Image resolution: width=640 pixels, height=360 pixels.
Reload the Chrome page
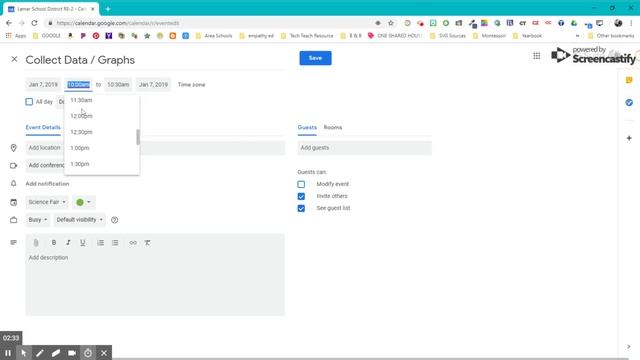click(34, 23)
